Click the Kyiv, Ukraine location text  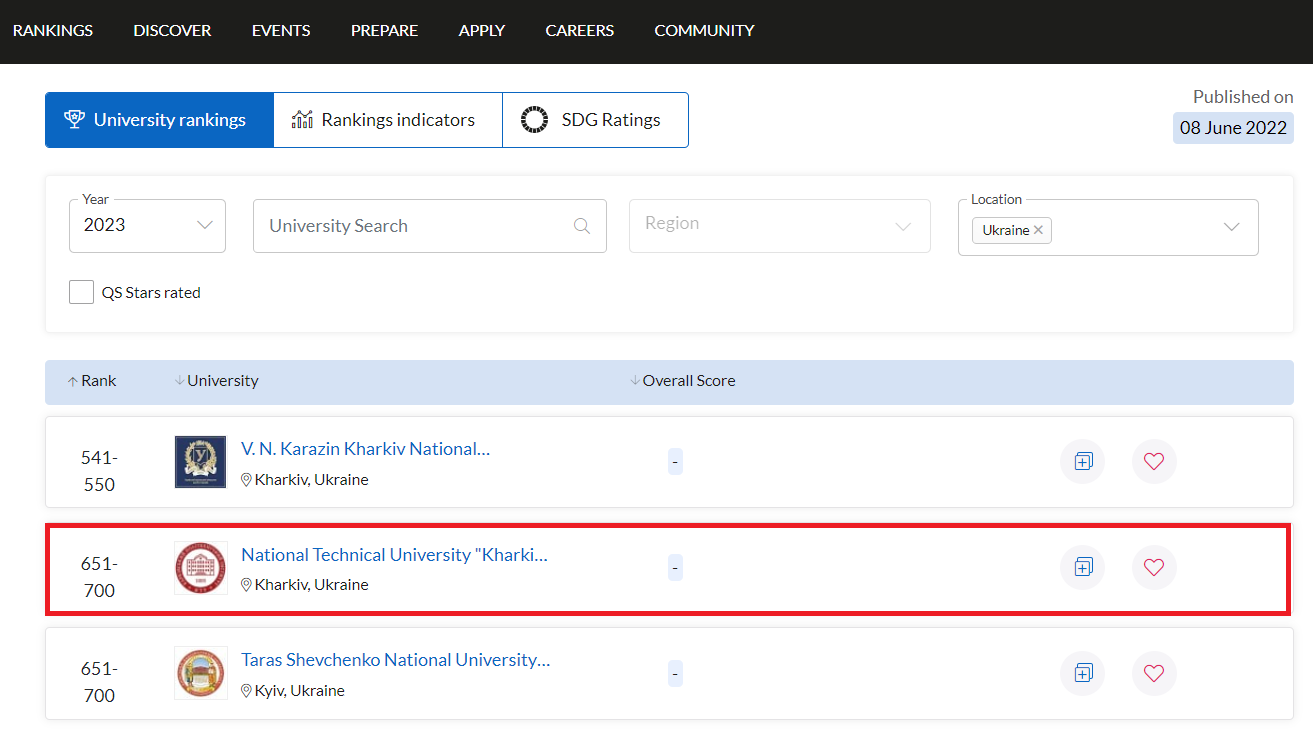[x=299, y=691]
